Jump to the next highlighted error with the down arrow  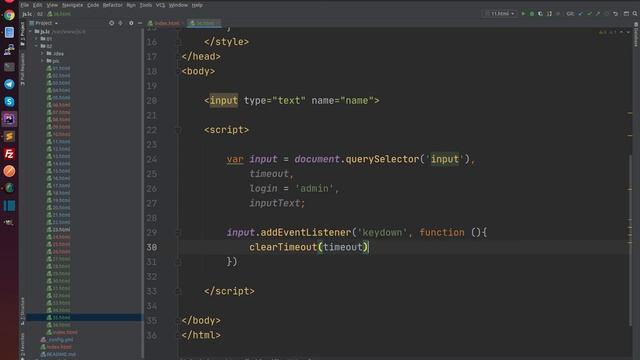(628, 32)
